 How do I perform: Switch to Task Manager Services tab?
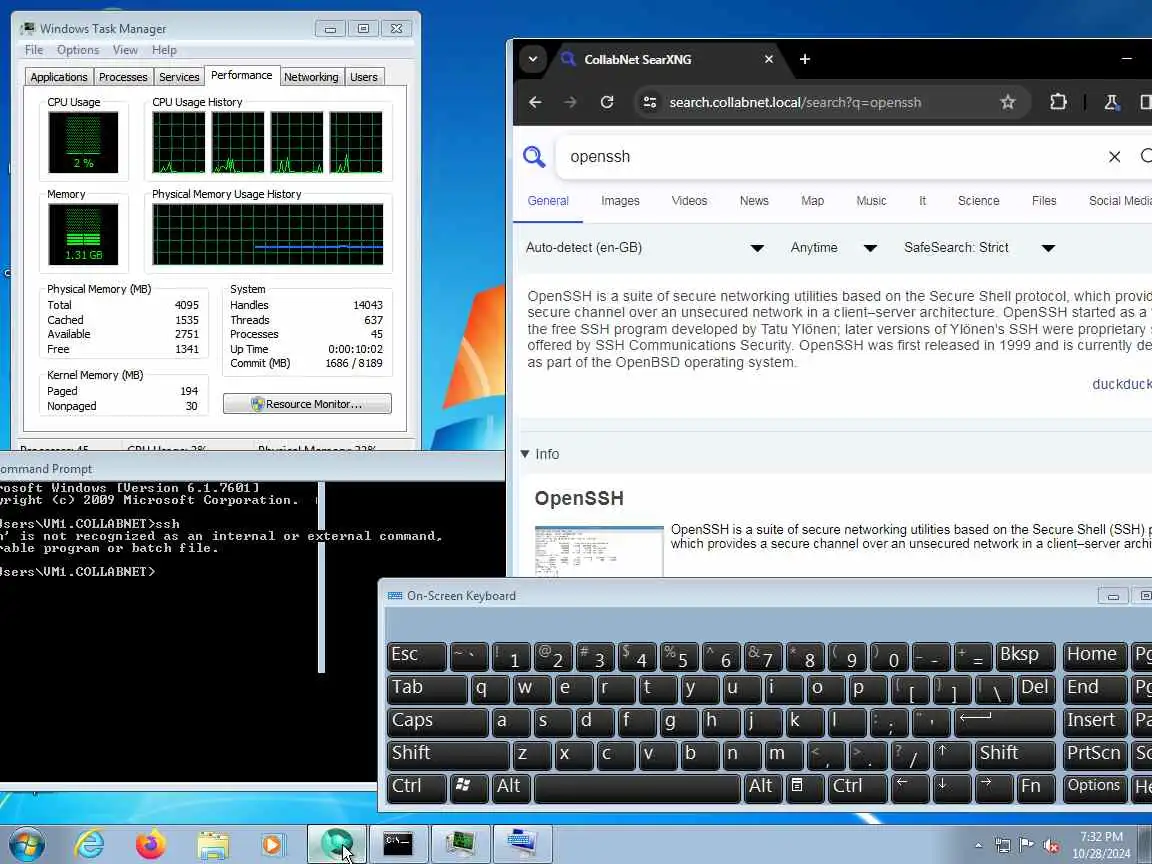pyautogui.click(x=179, y=77)
